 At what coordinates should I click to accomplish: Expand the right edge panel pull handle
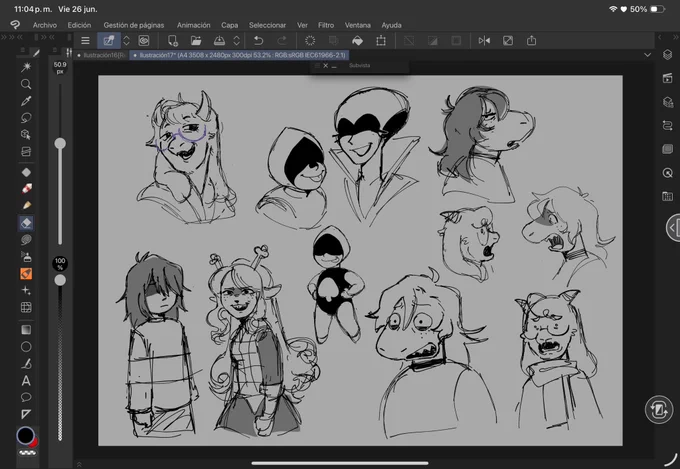pyautogui.click(x=673, y=228)
